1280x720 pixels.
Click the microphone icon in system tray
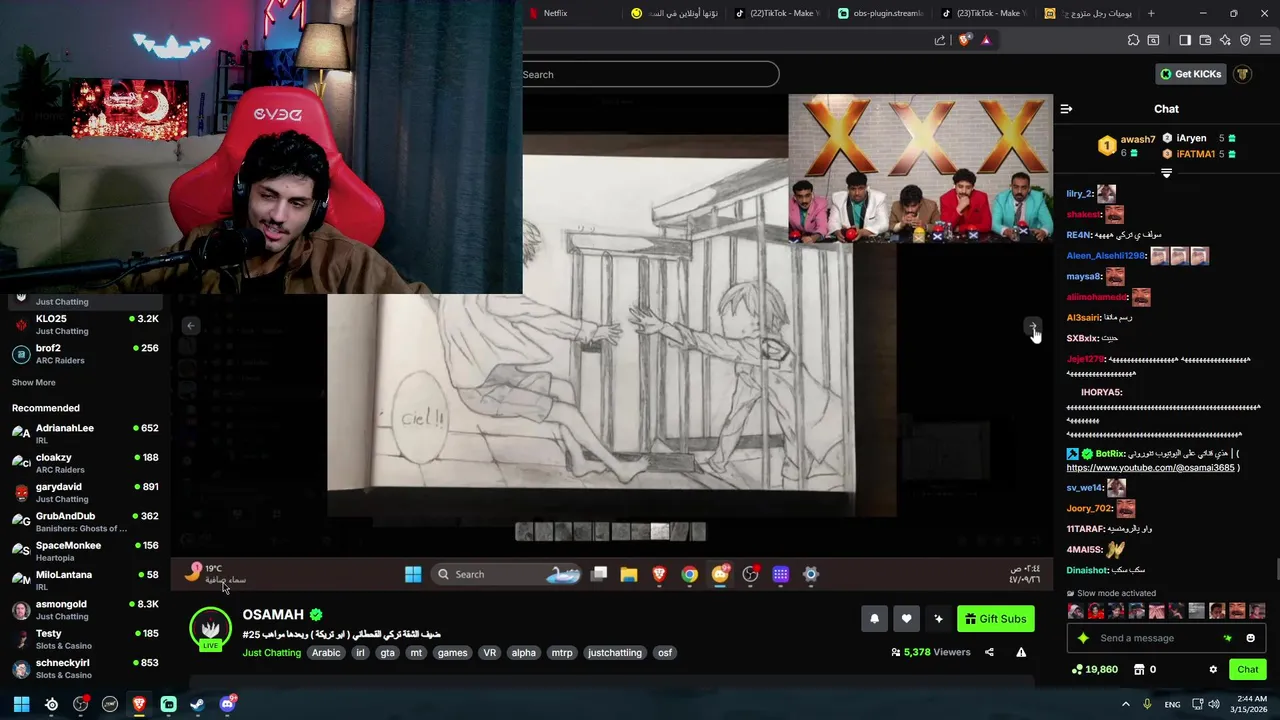(1147, 704)
